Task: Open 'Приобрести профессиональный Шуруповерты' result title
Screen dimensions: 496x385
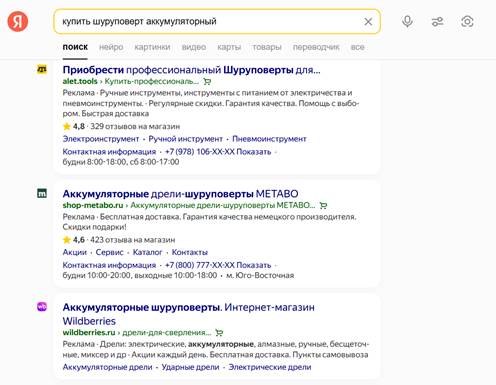Action: tap(191, 70)
